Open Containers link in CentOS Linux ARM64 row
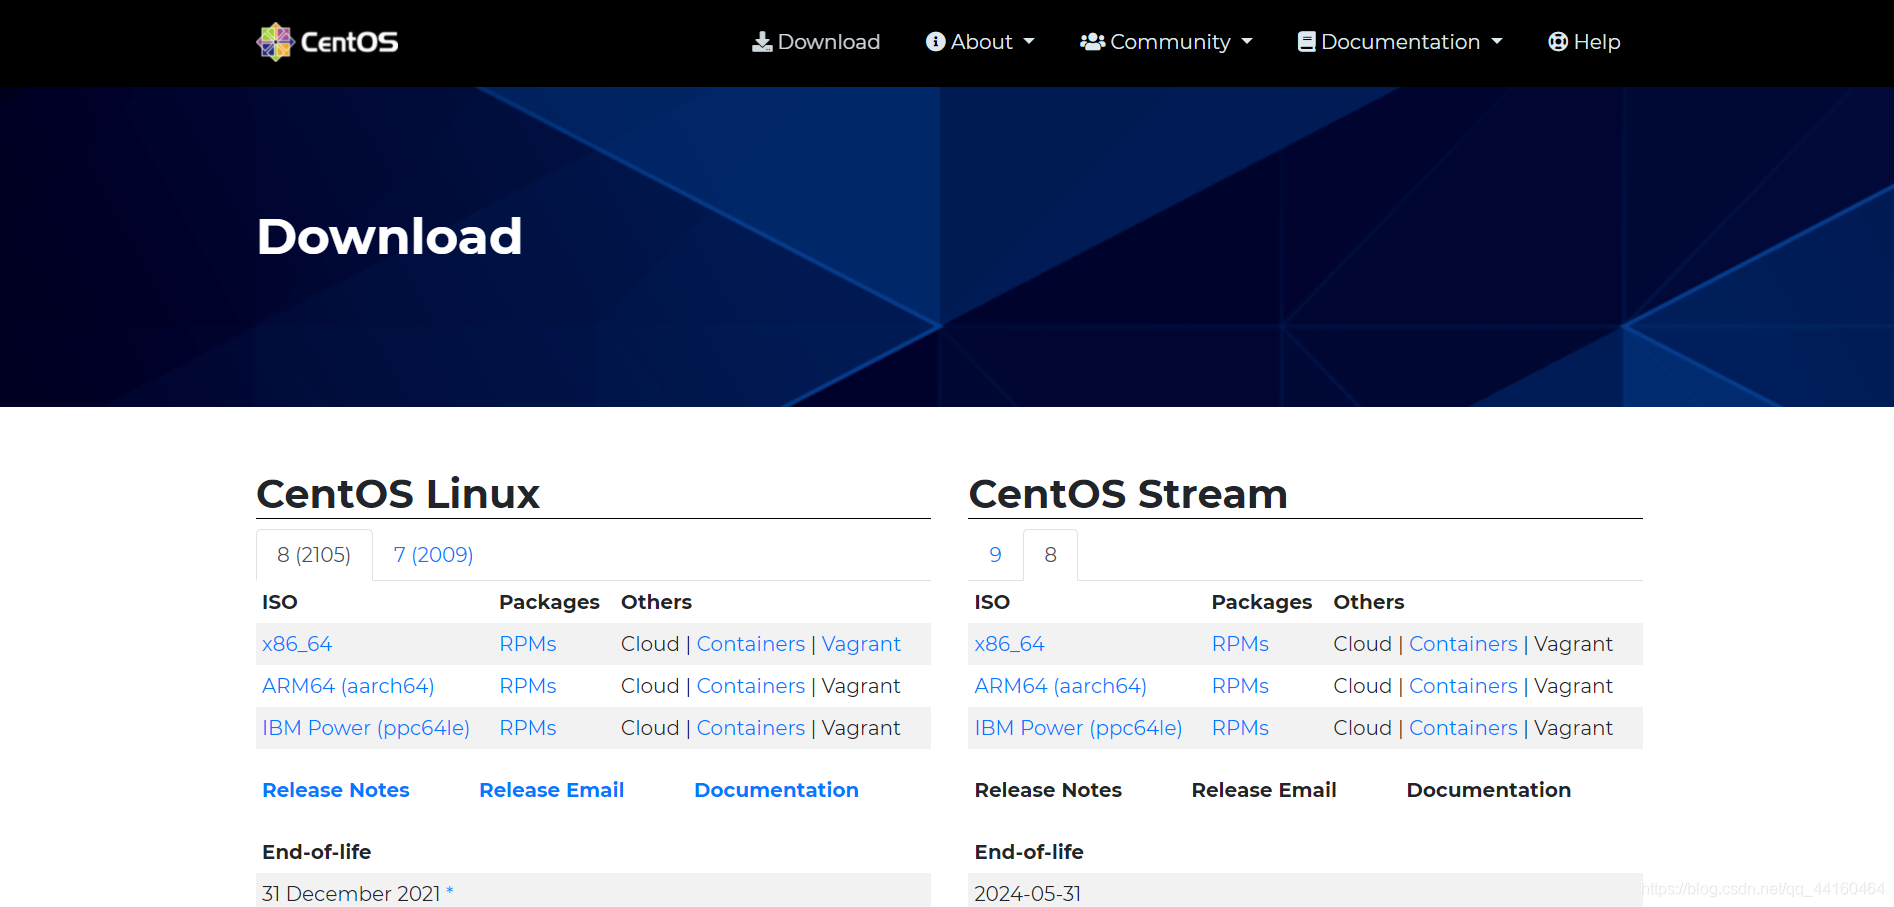This screenshot has height=907, width=1894. tap(751, 686)
